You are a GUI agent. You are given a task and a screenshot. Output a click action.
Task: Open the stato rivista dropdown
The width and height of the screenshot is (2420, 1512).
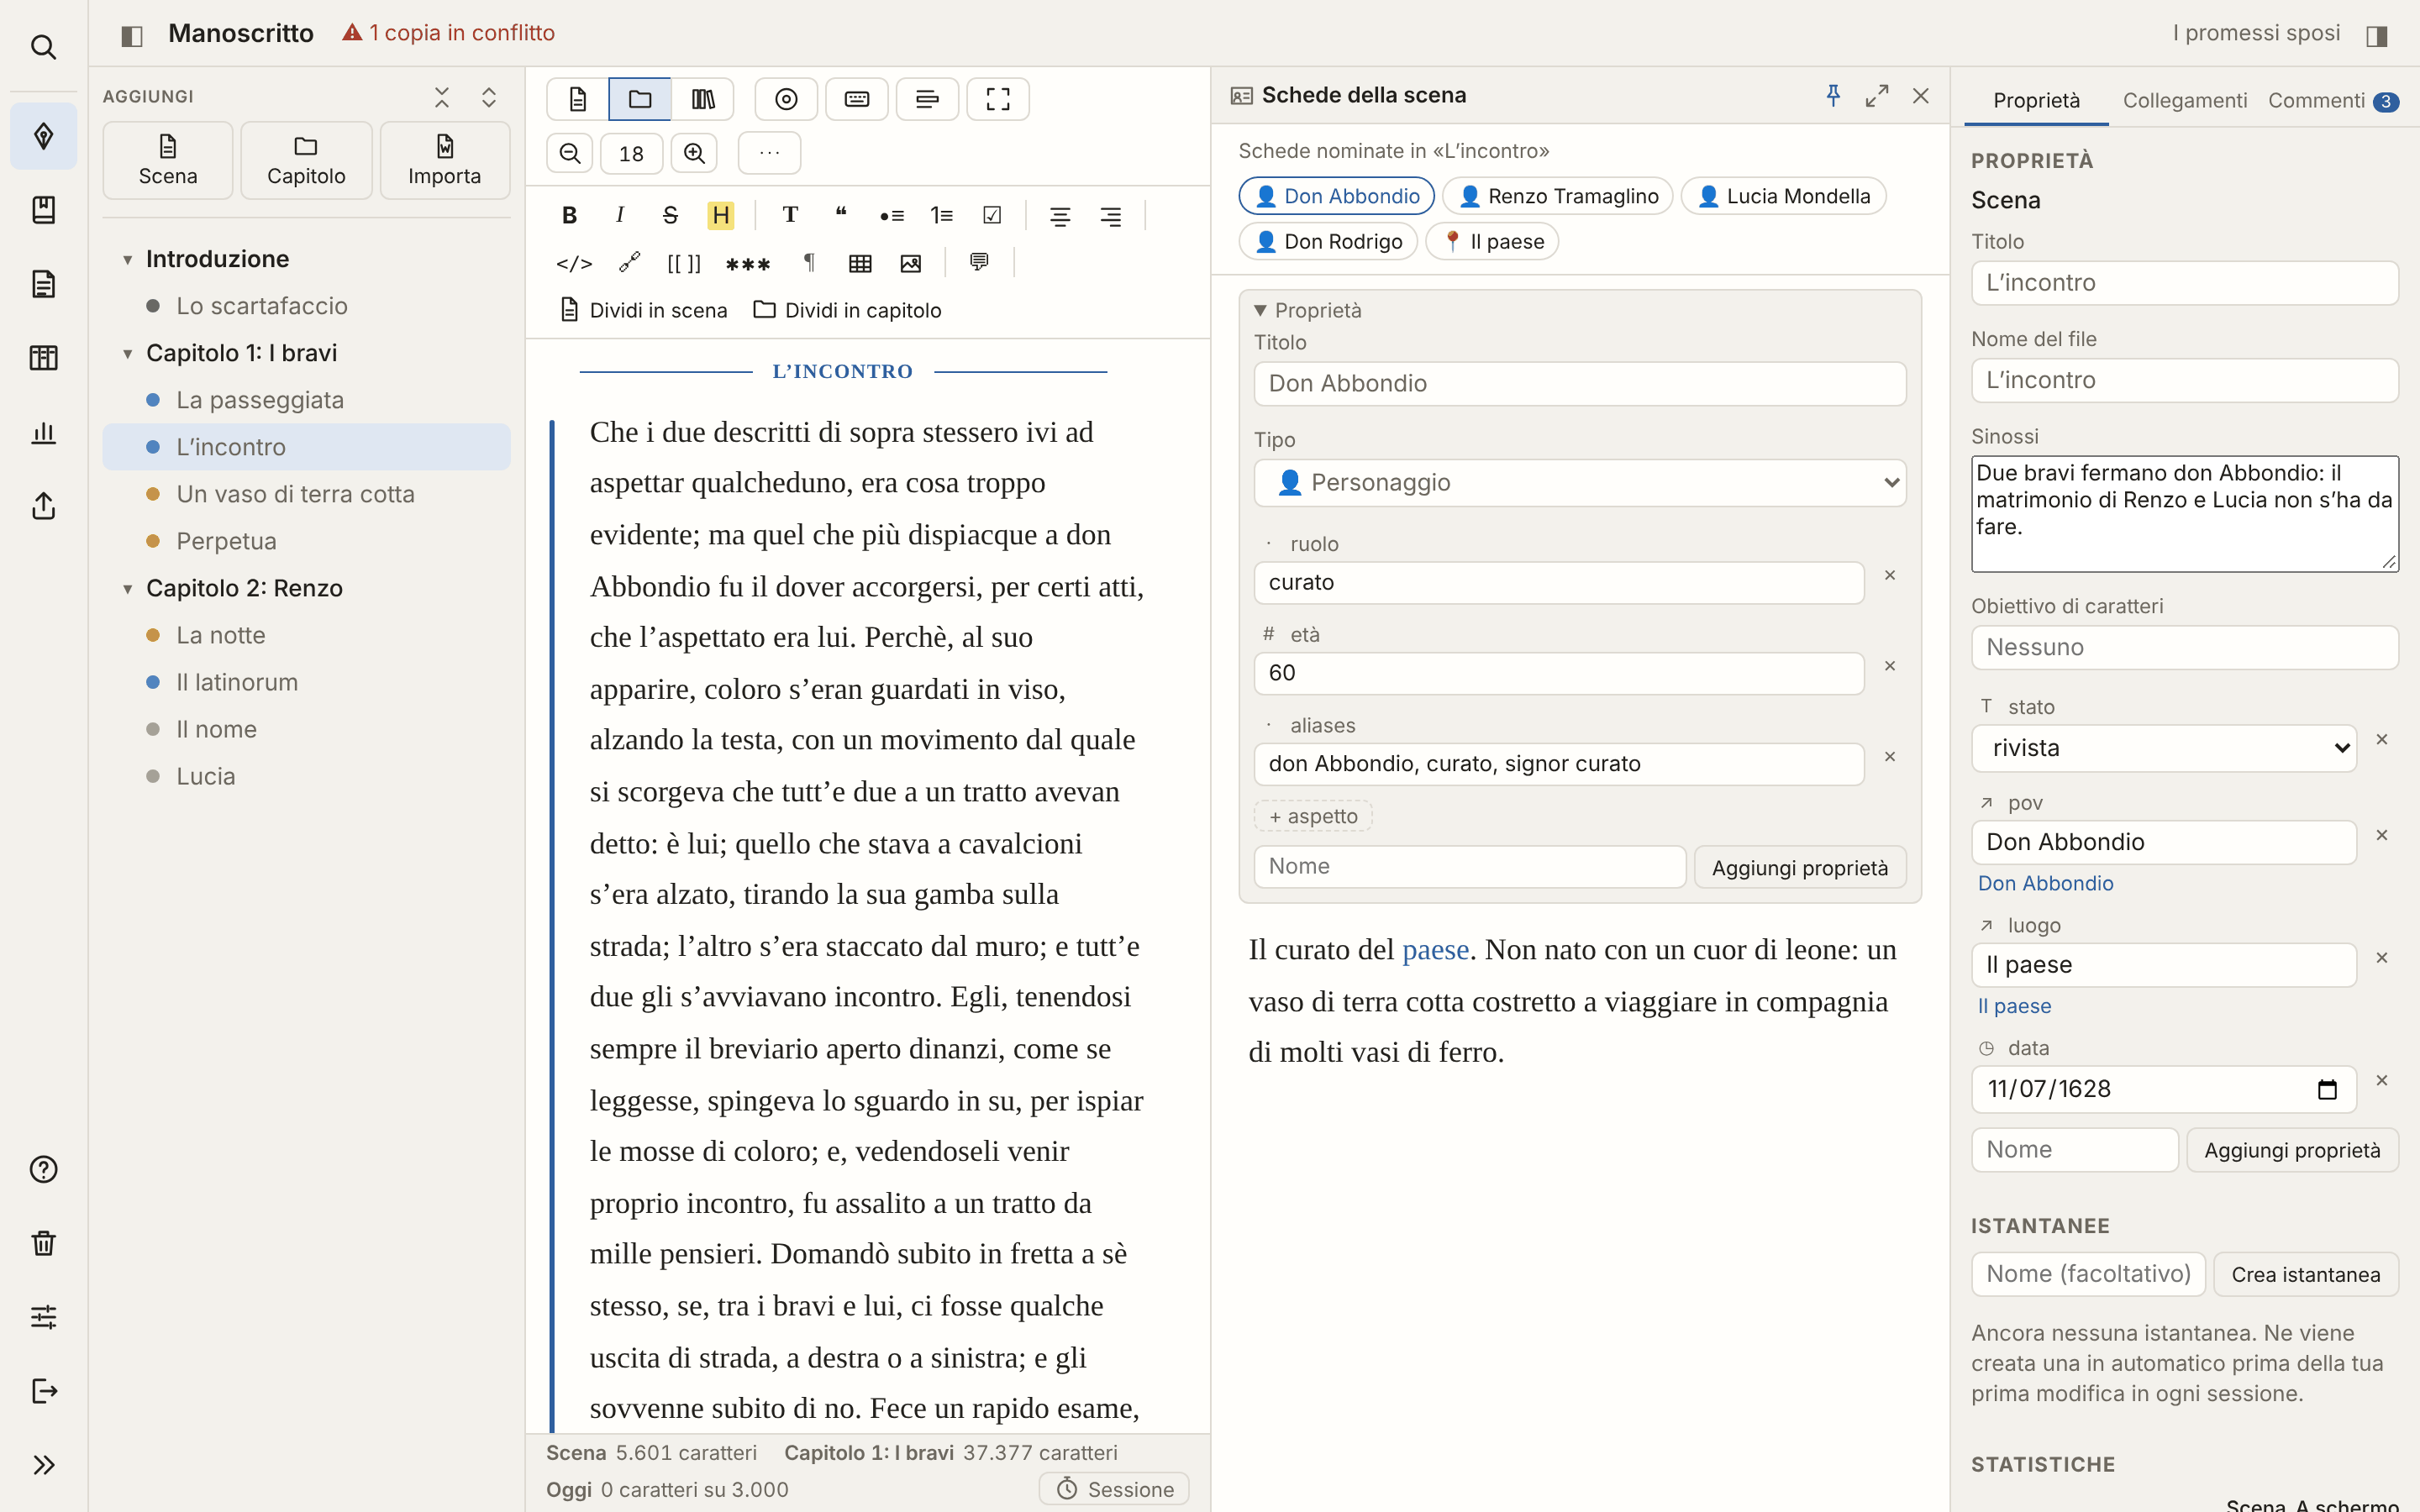[2164, 748]
